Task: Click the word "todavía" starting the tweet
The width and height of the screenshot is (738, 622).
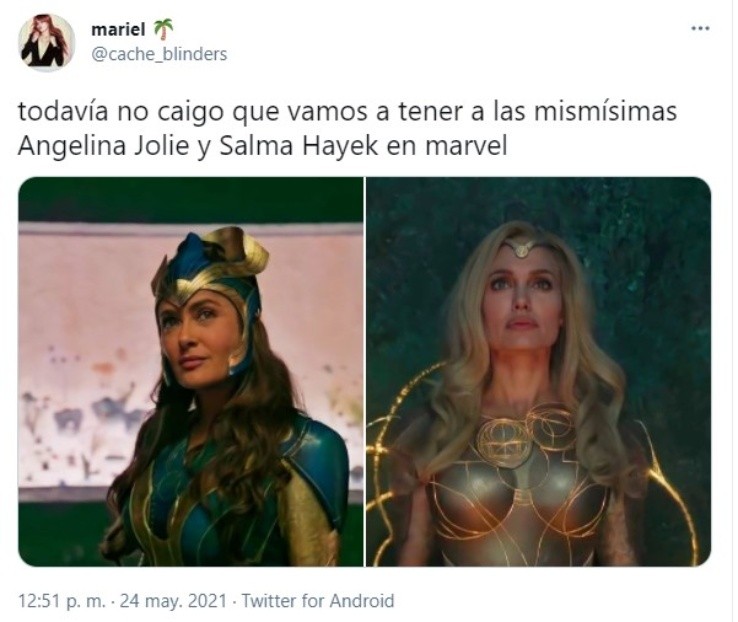Action: [64, 112]
